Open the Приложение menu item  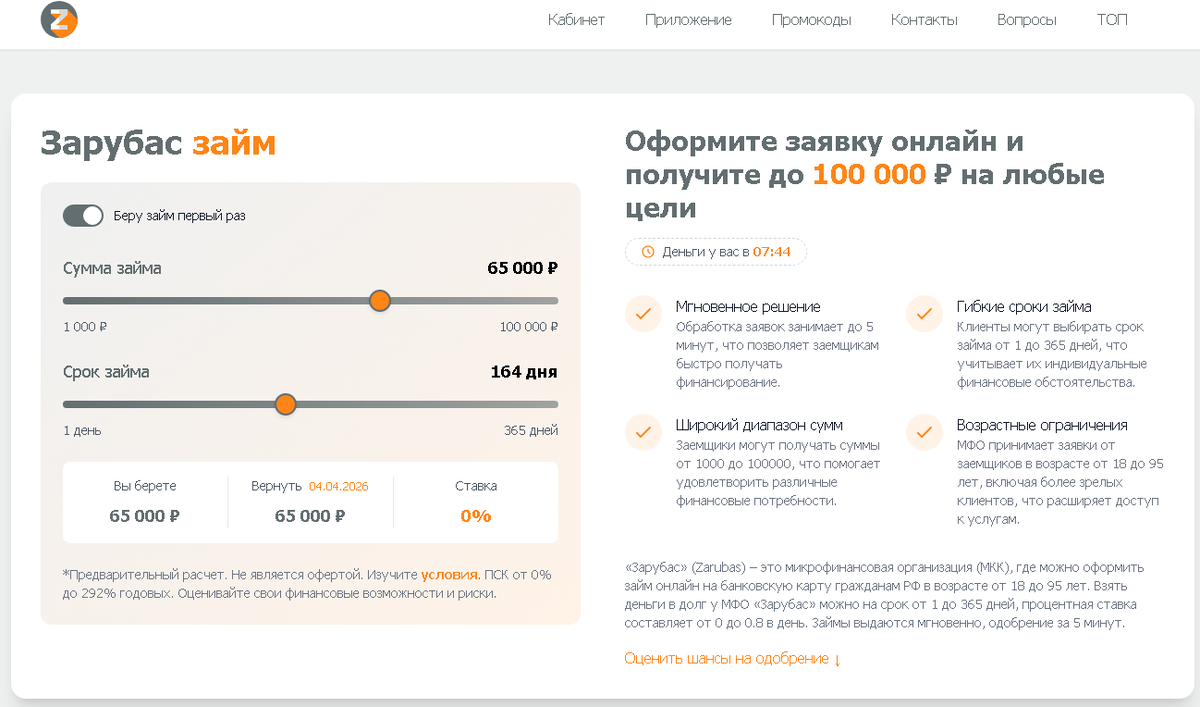(688, 20)
